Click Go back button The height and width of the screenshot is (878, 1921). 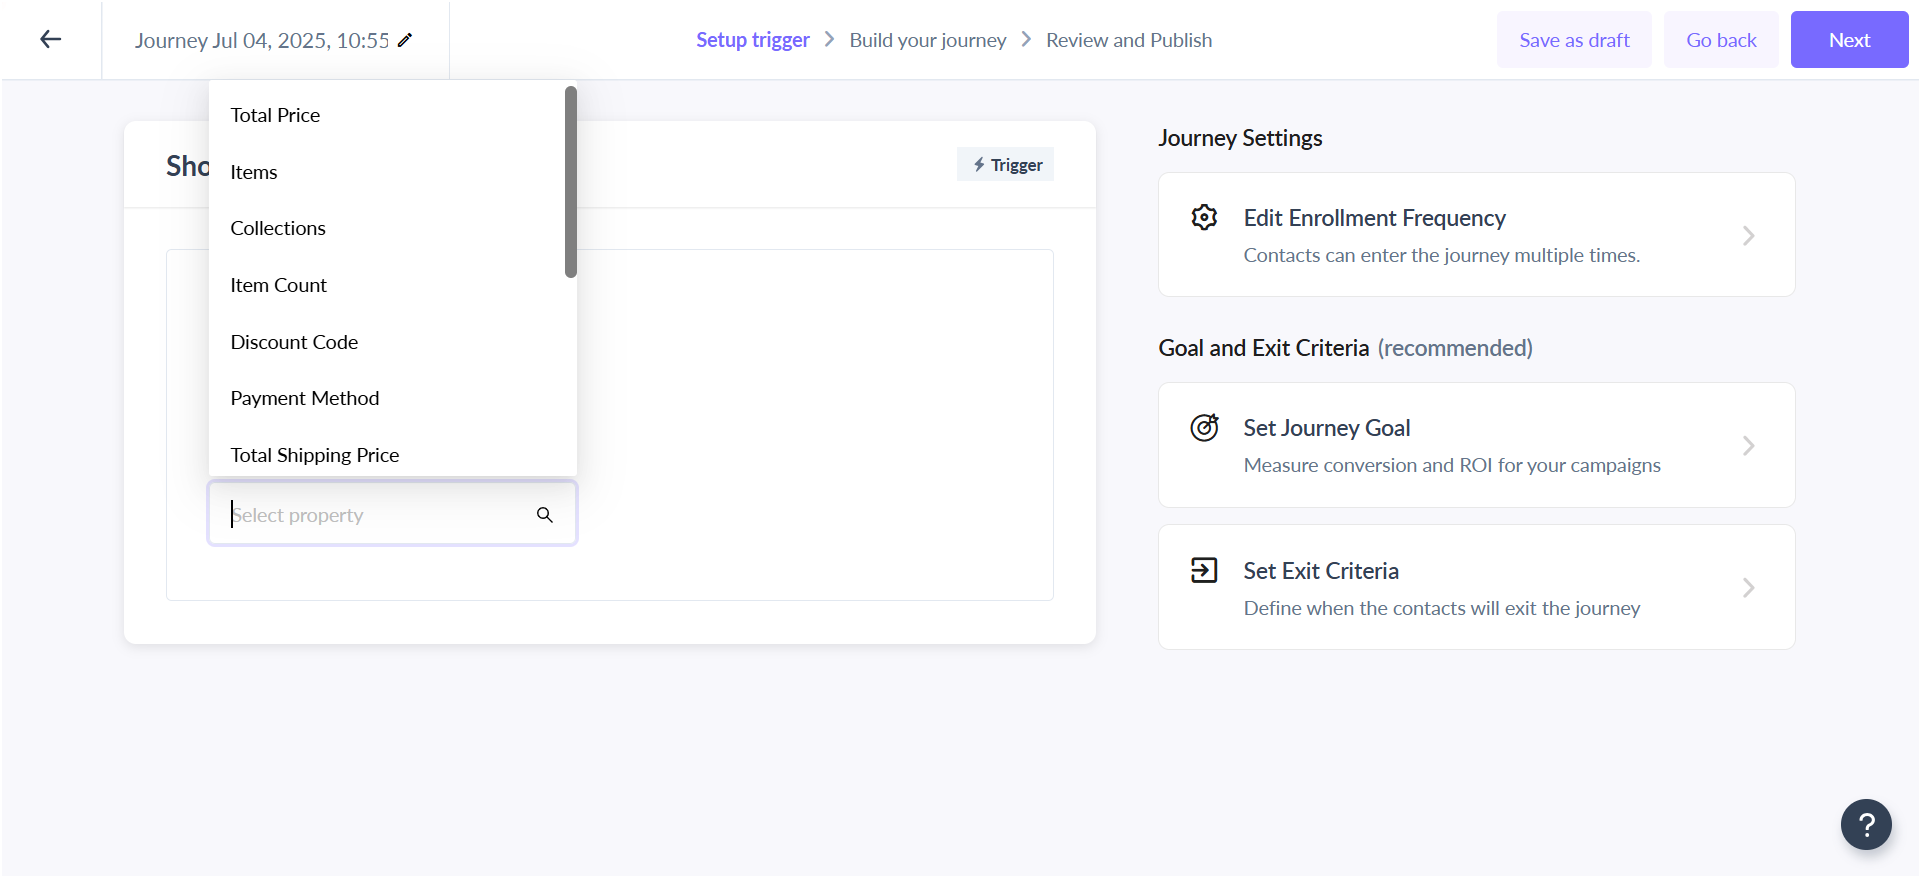pos(1721,40)
